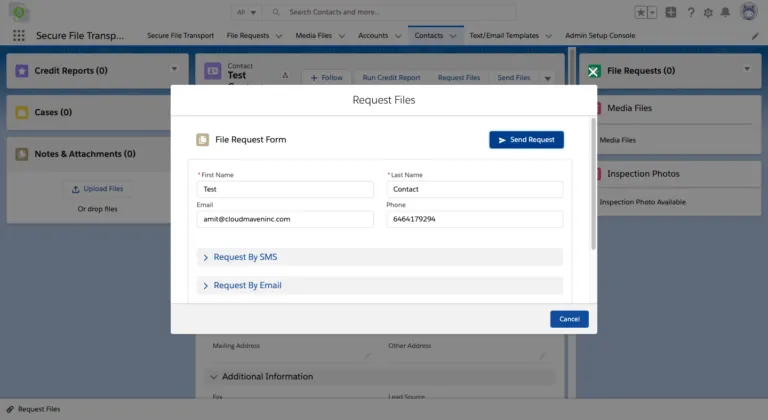768x420 pixels.
Task: Switch to the Secure File Transport tab
Action: pyautogui.click(x=180, y=36)
